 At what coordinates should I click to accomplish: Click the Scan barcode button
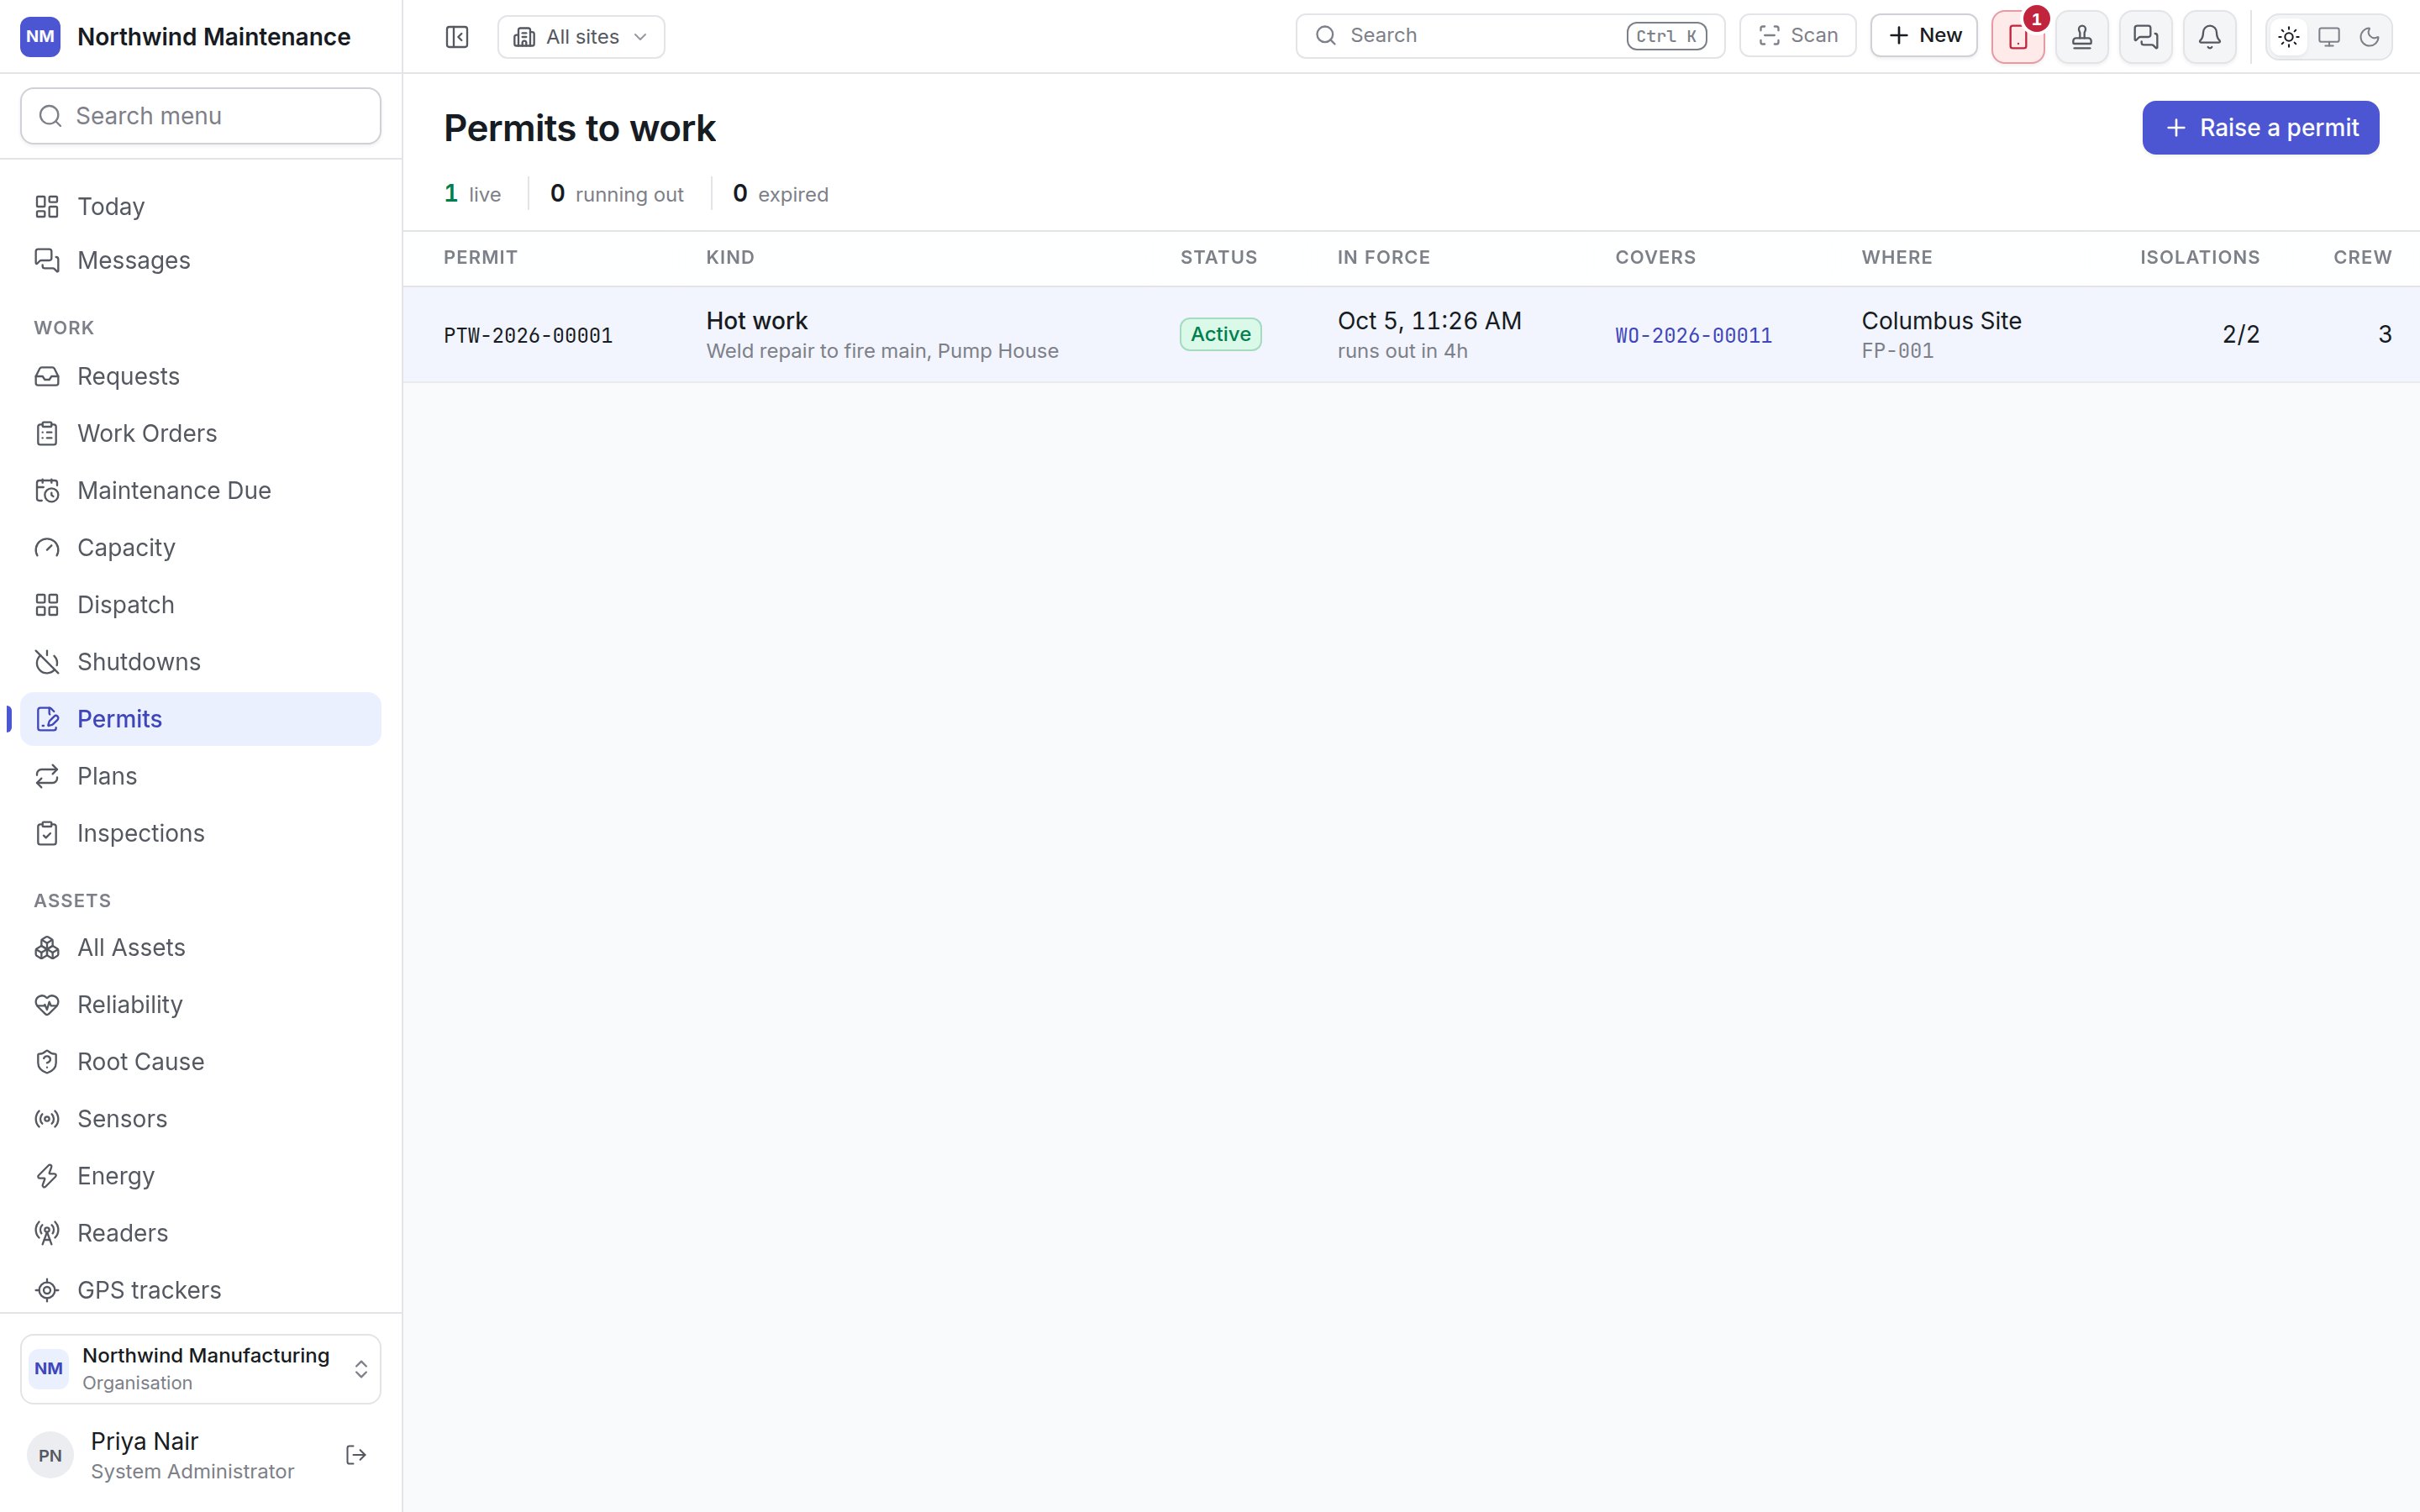(1798, 36)
